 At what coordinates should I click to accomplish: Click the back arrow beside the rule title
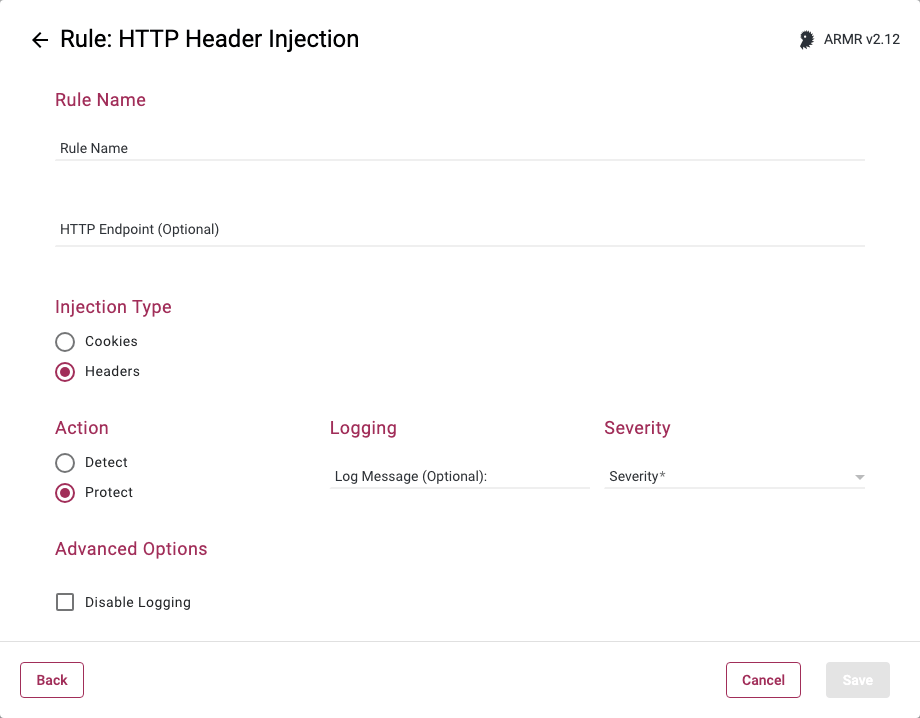(x=40, y=40)
